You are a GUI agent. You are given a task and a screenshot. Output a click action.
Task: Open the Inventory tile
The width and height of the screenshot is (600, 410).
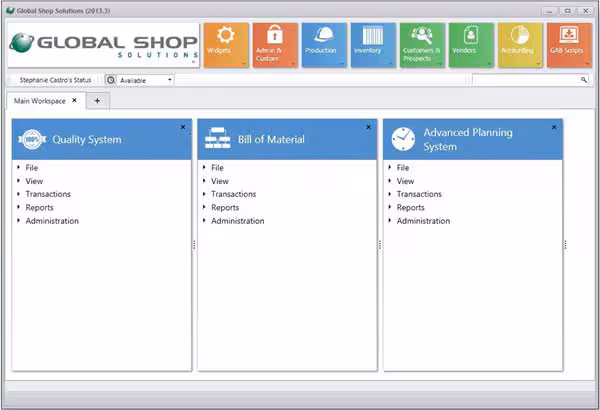point(373,45)
